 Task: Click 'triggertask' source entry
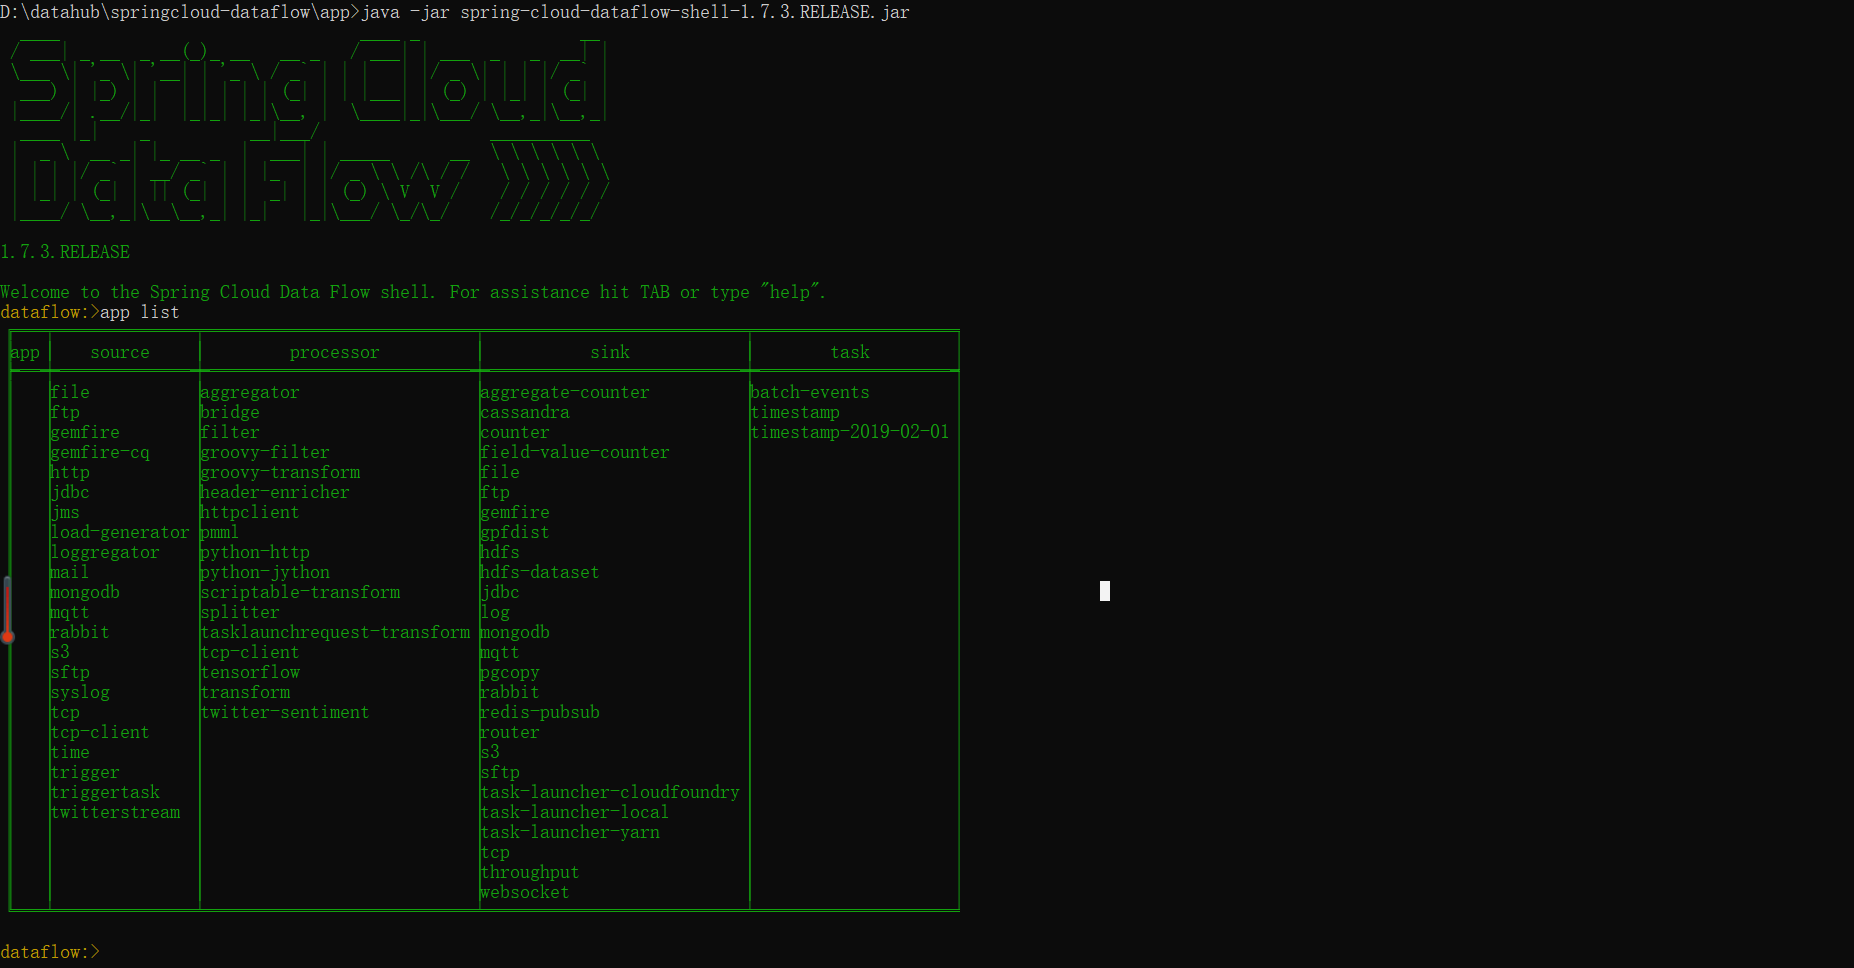(105, 792)
